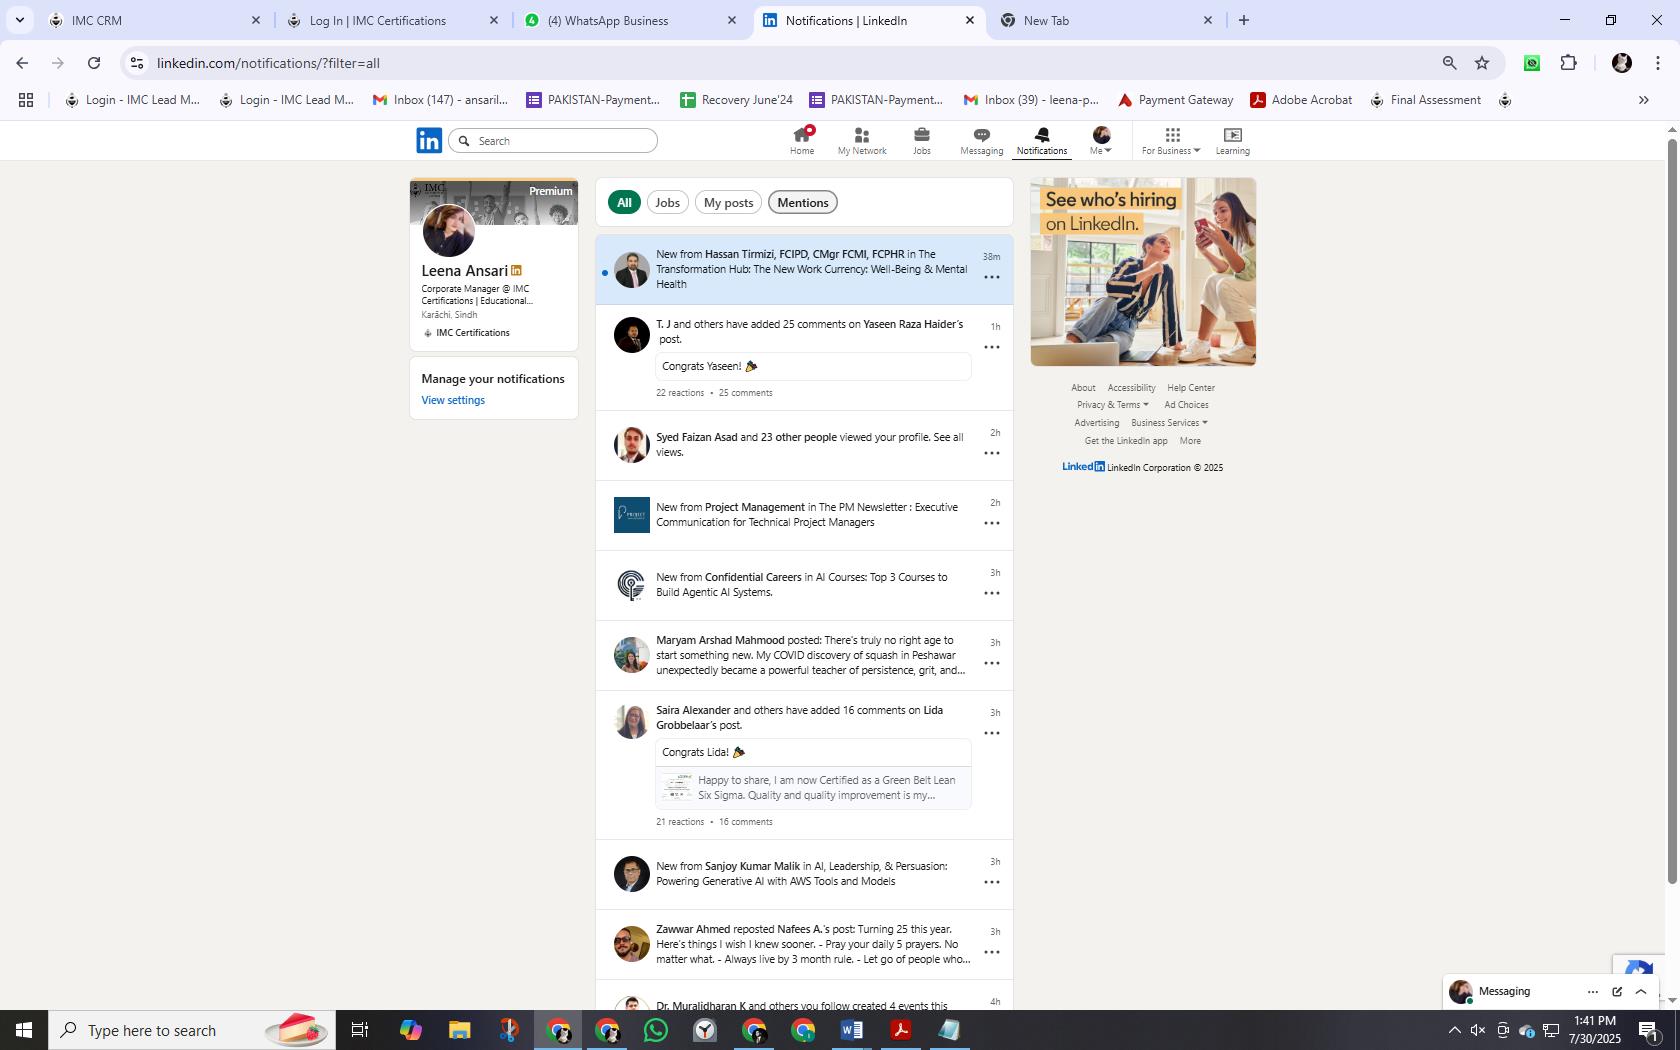Open Congrats Lida post preview
Viewport: 1680px width, 1050px height.
[813, 773]
